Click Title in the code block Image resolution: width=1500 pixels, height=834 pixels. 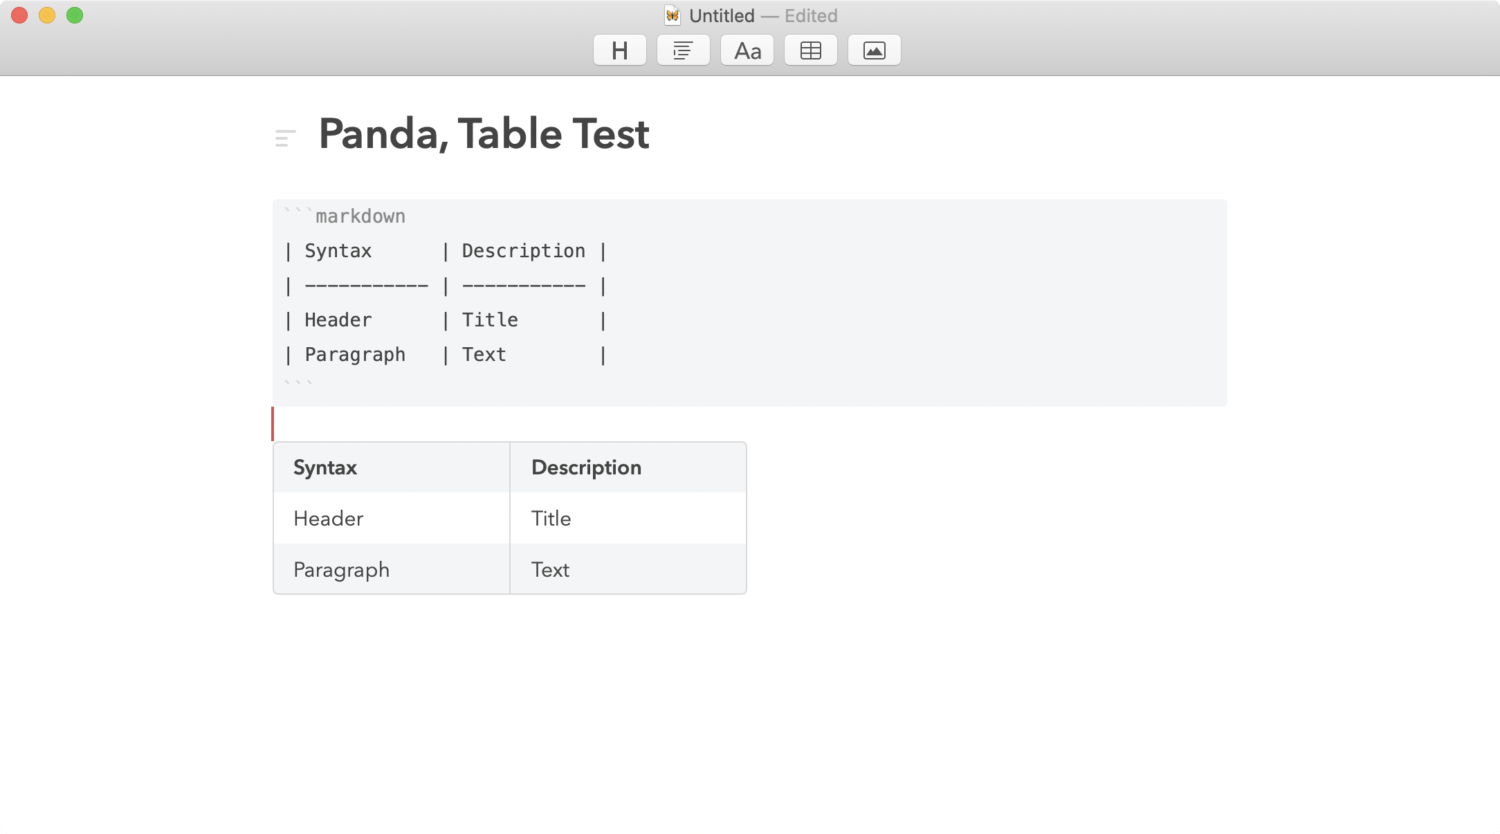point(490,320)
